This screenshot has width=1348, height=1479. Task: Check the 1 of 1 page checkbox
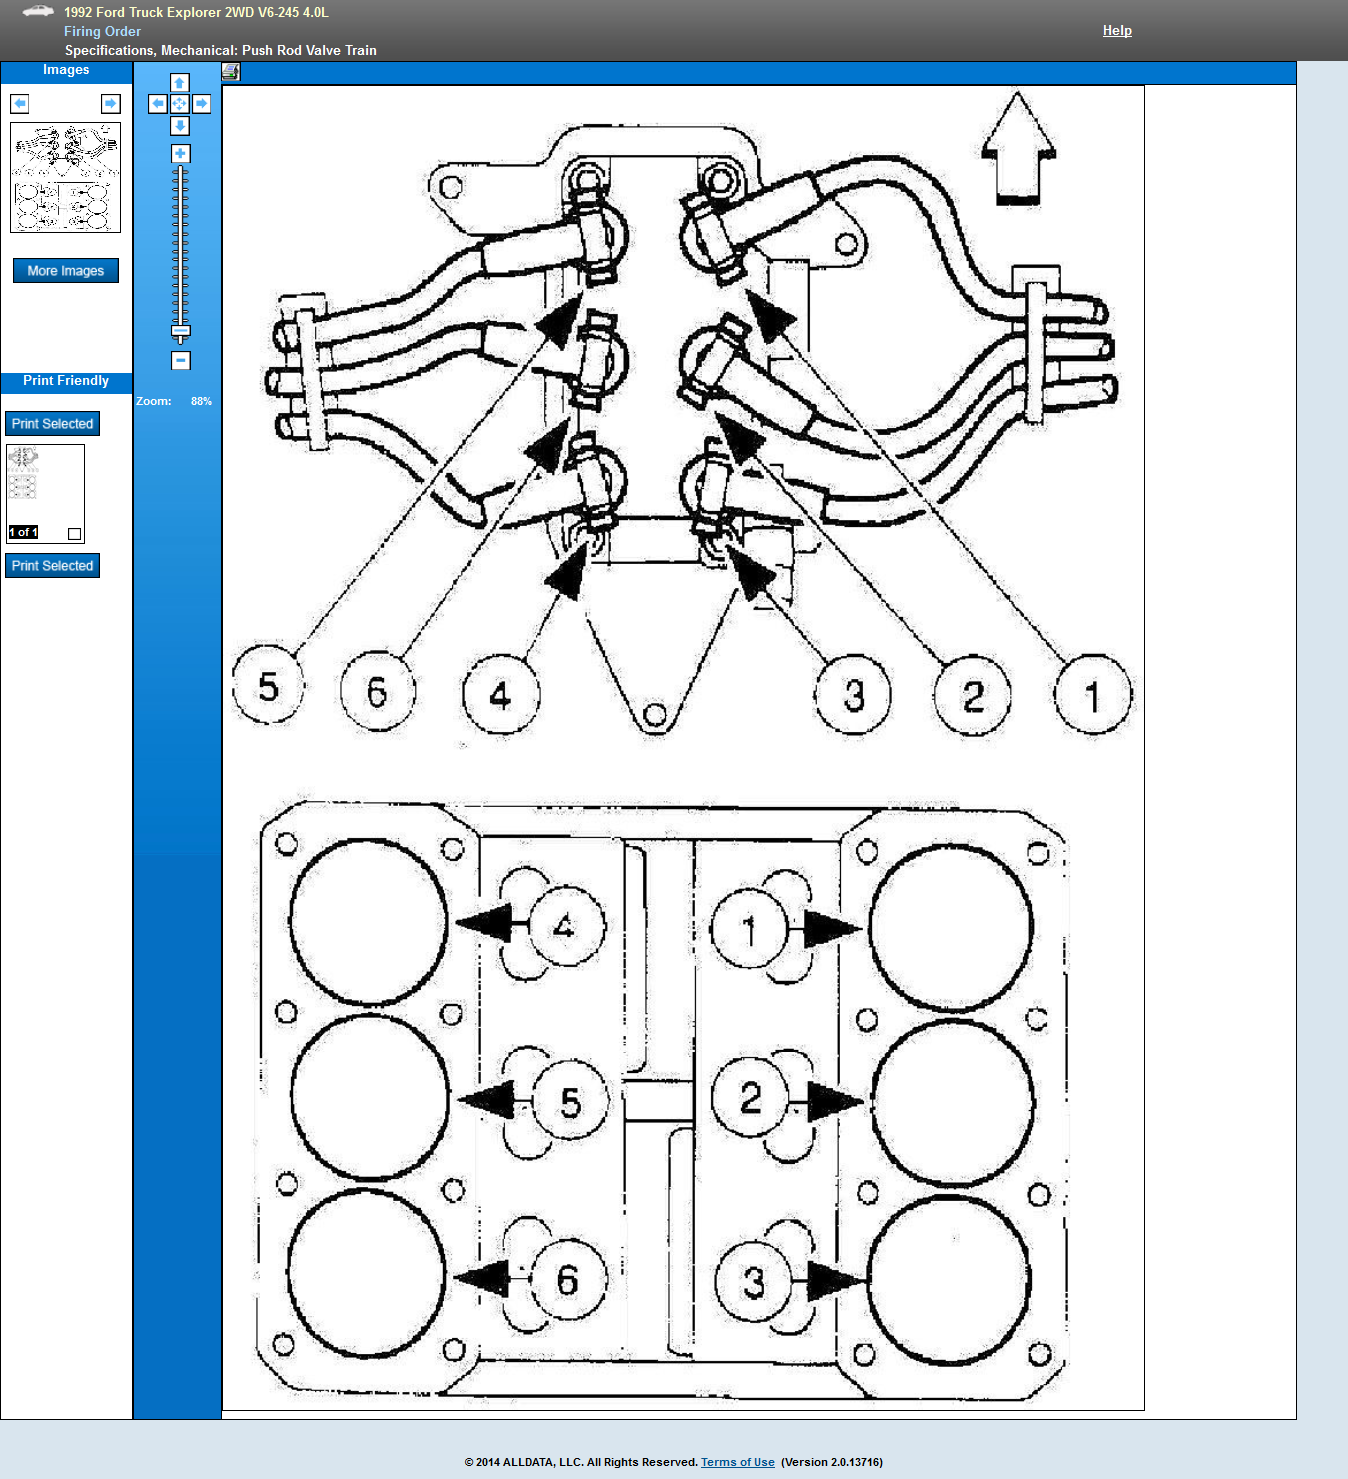click(x=74, y=534)
